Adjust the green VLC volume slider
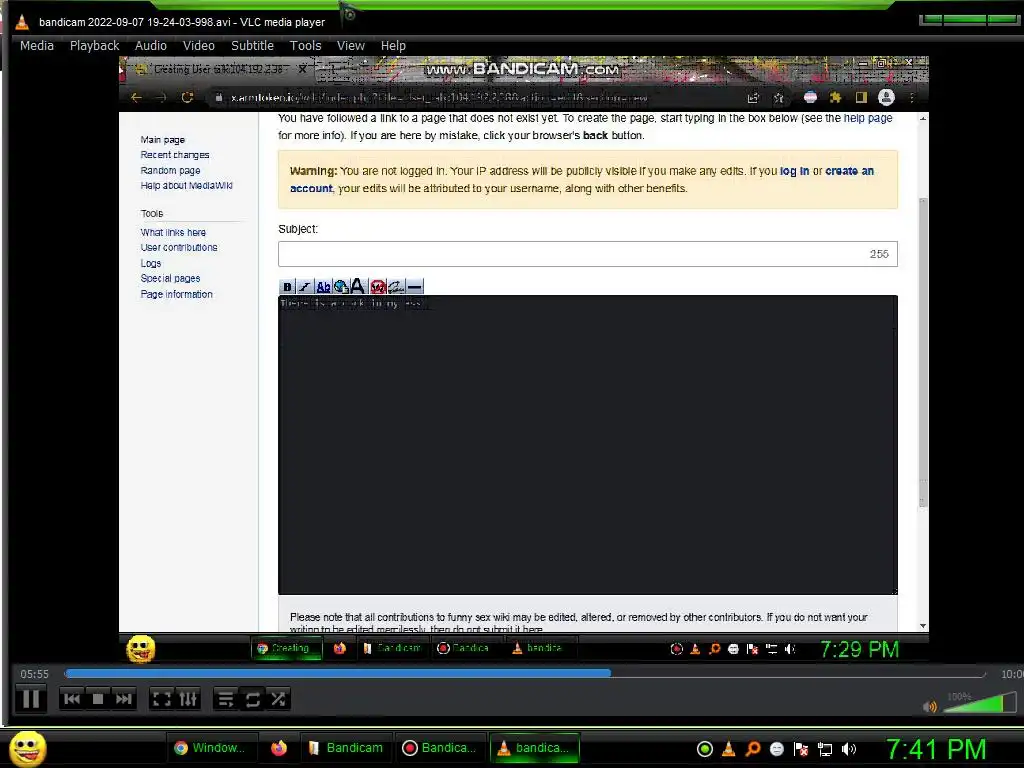The width and height of the screenshot is (1024, 768). coord(980,703)
